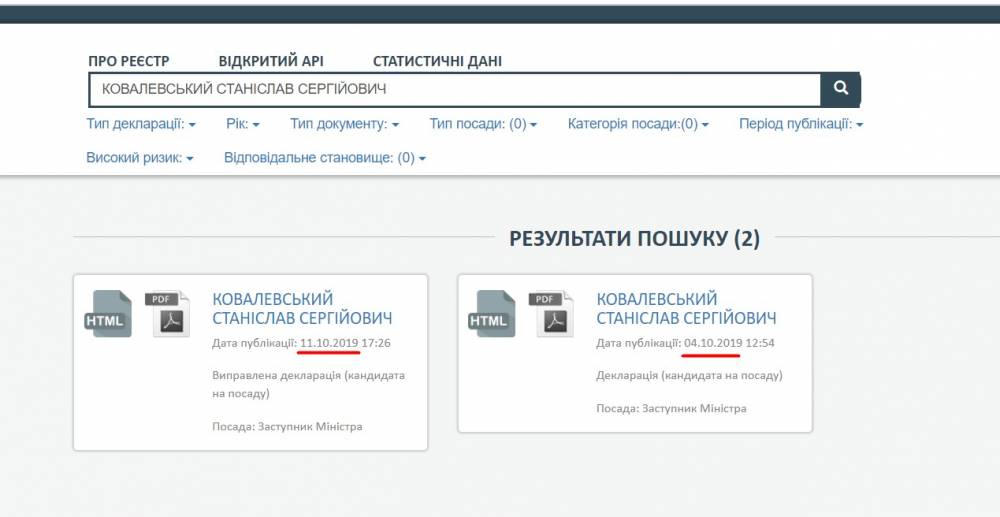
Task: Expand the Категорія посади filter
Action: 638,125
